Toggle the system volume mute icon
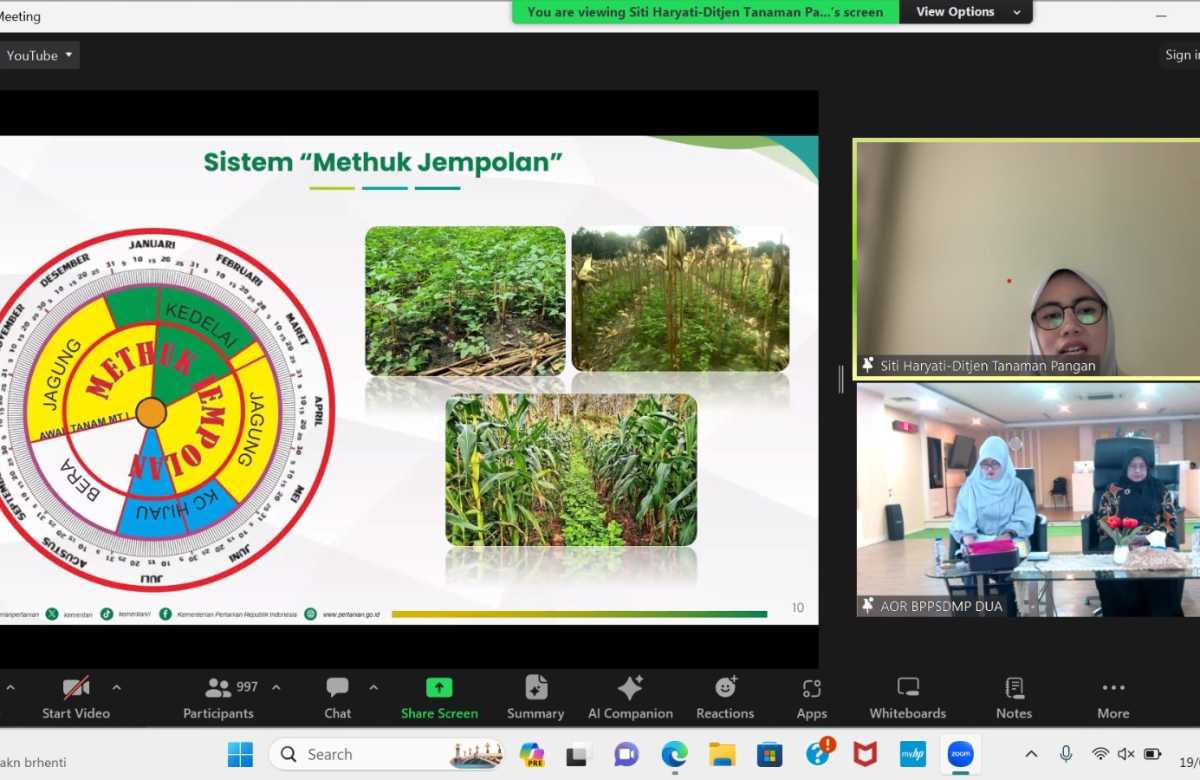Screen dimensions: 1200x780 point(1126,754)
